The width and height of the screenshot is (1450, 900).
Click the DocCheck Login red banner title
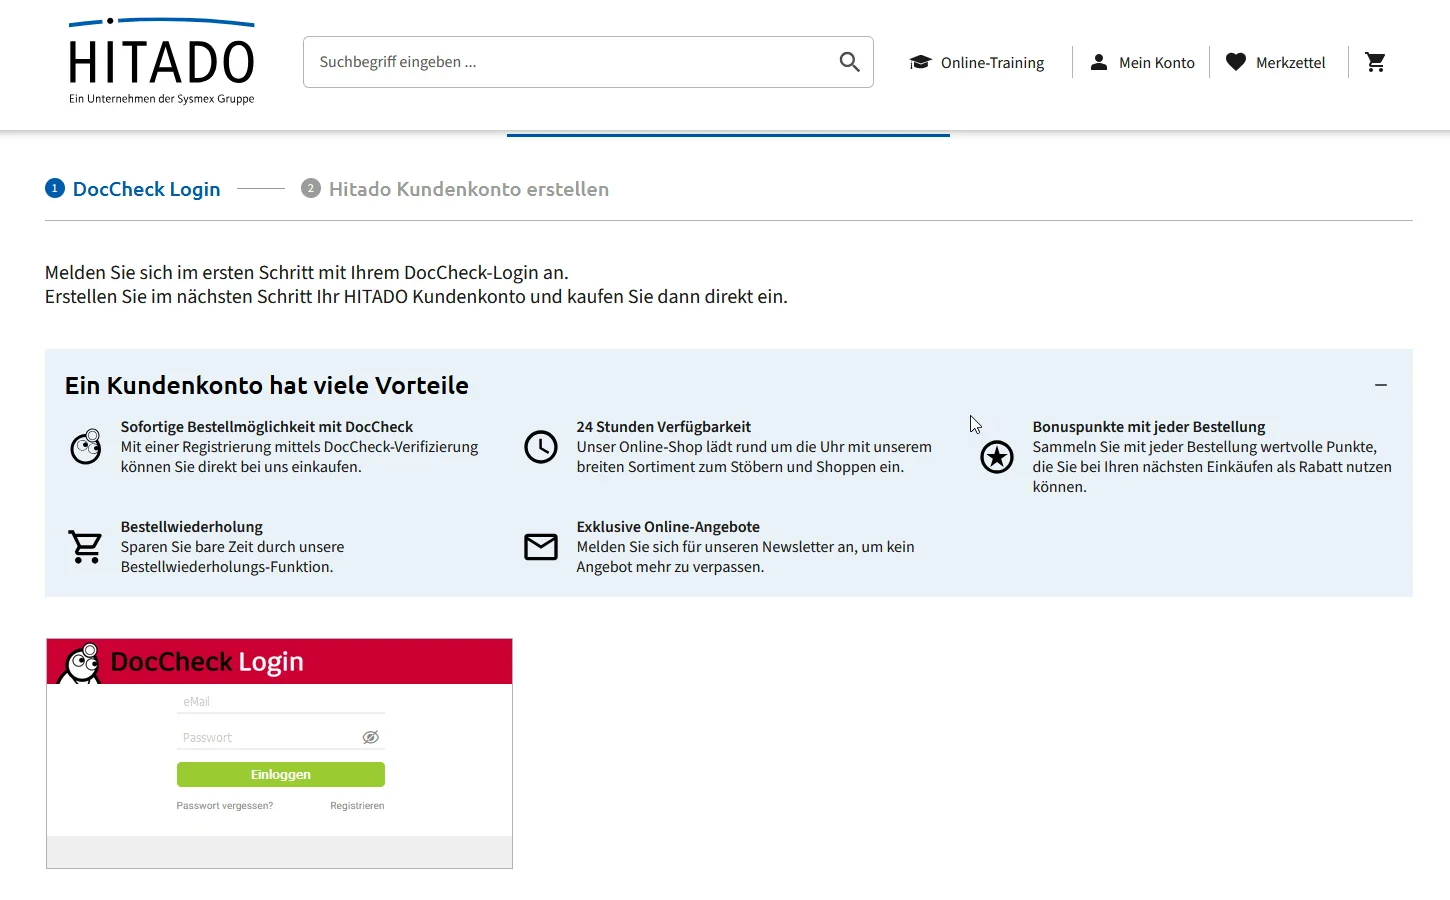click(207, 662)
